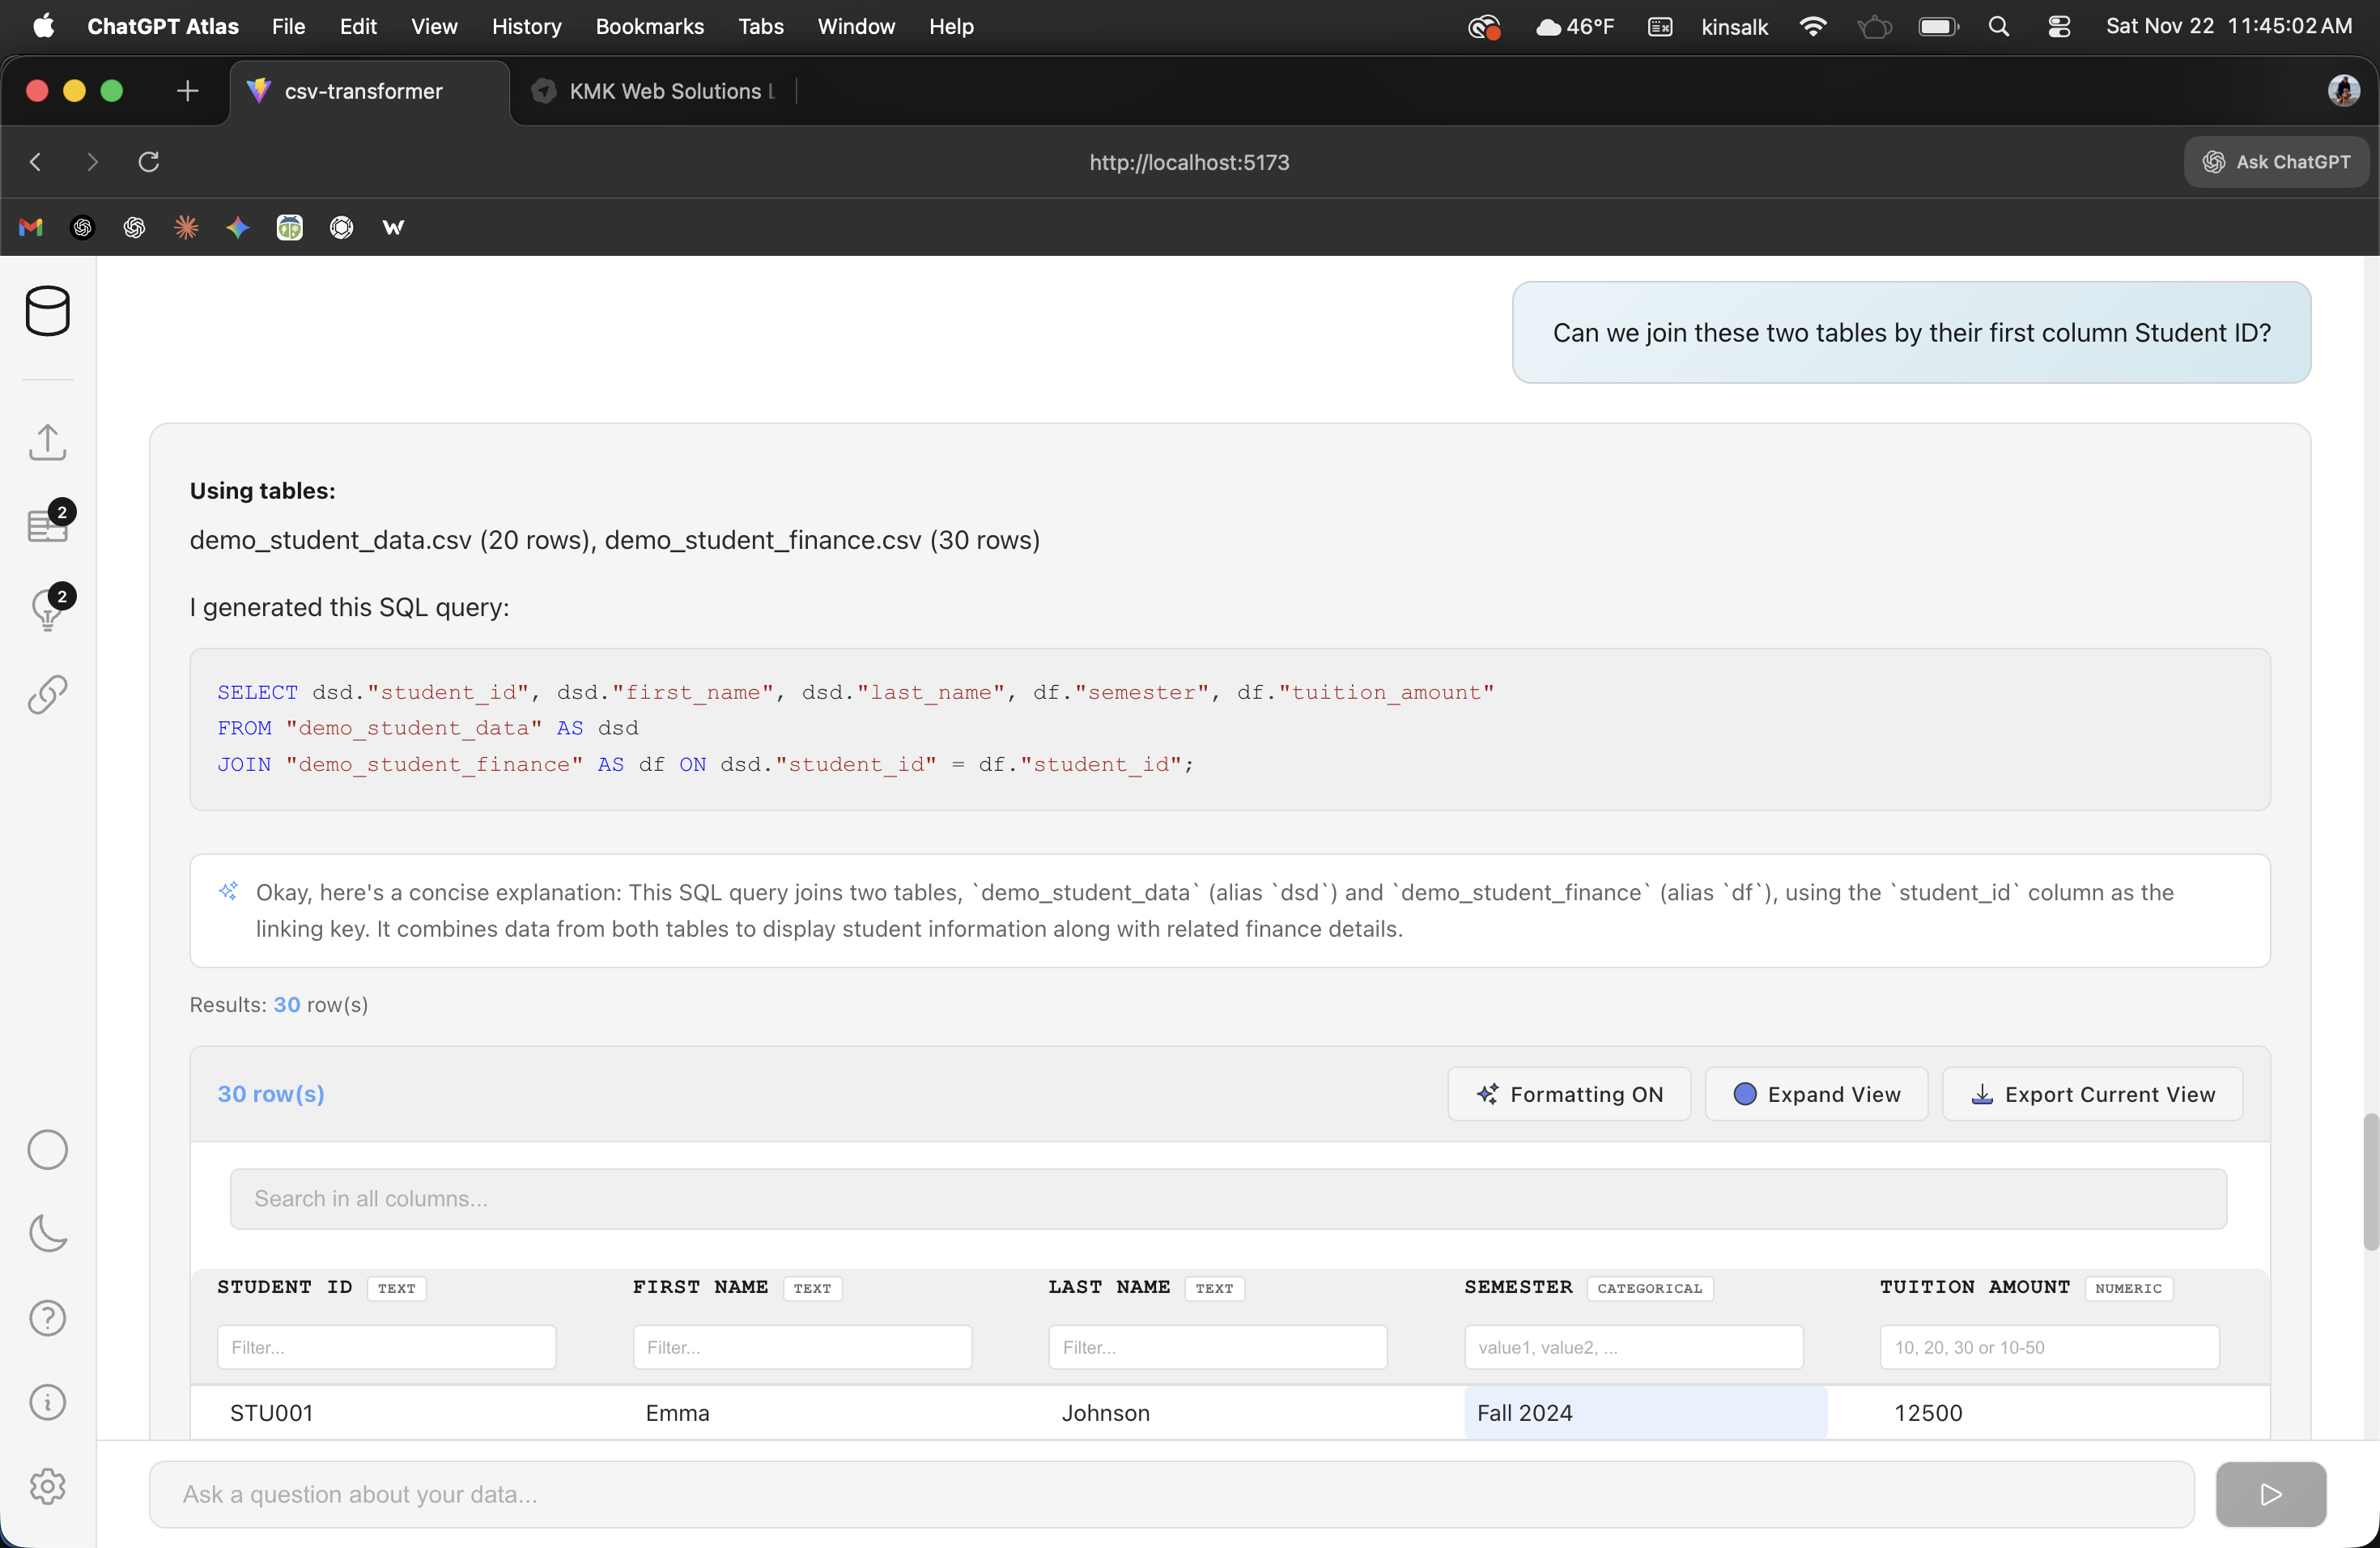Click the upload data icon

[x=47, y=442]
